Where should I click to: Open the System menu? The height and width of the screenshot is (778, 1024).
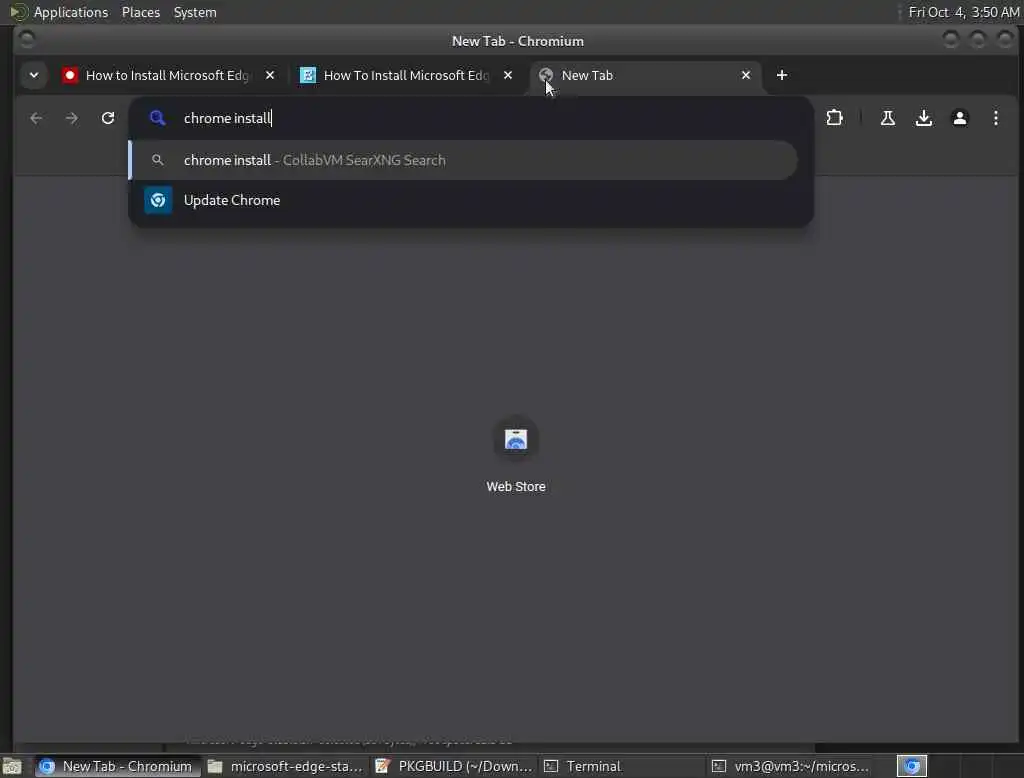[195, 12]
